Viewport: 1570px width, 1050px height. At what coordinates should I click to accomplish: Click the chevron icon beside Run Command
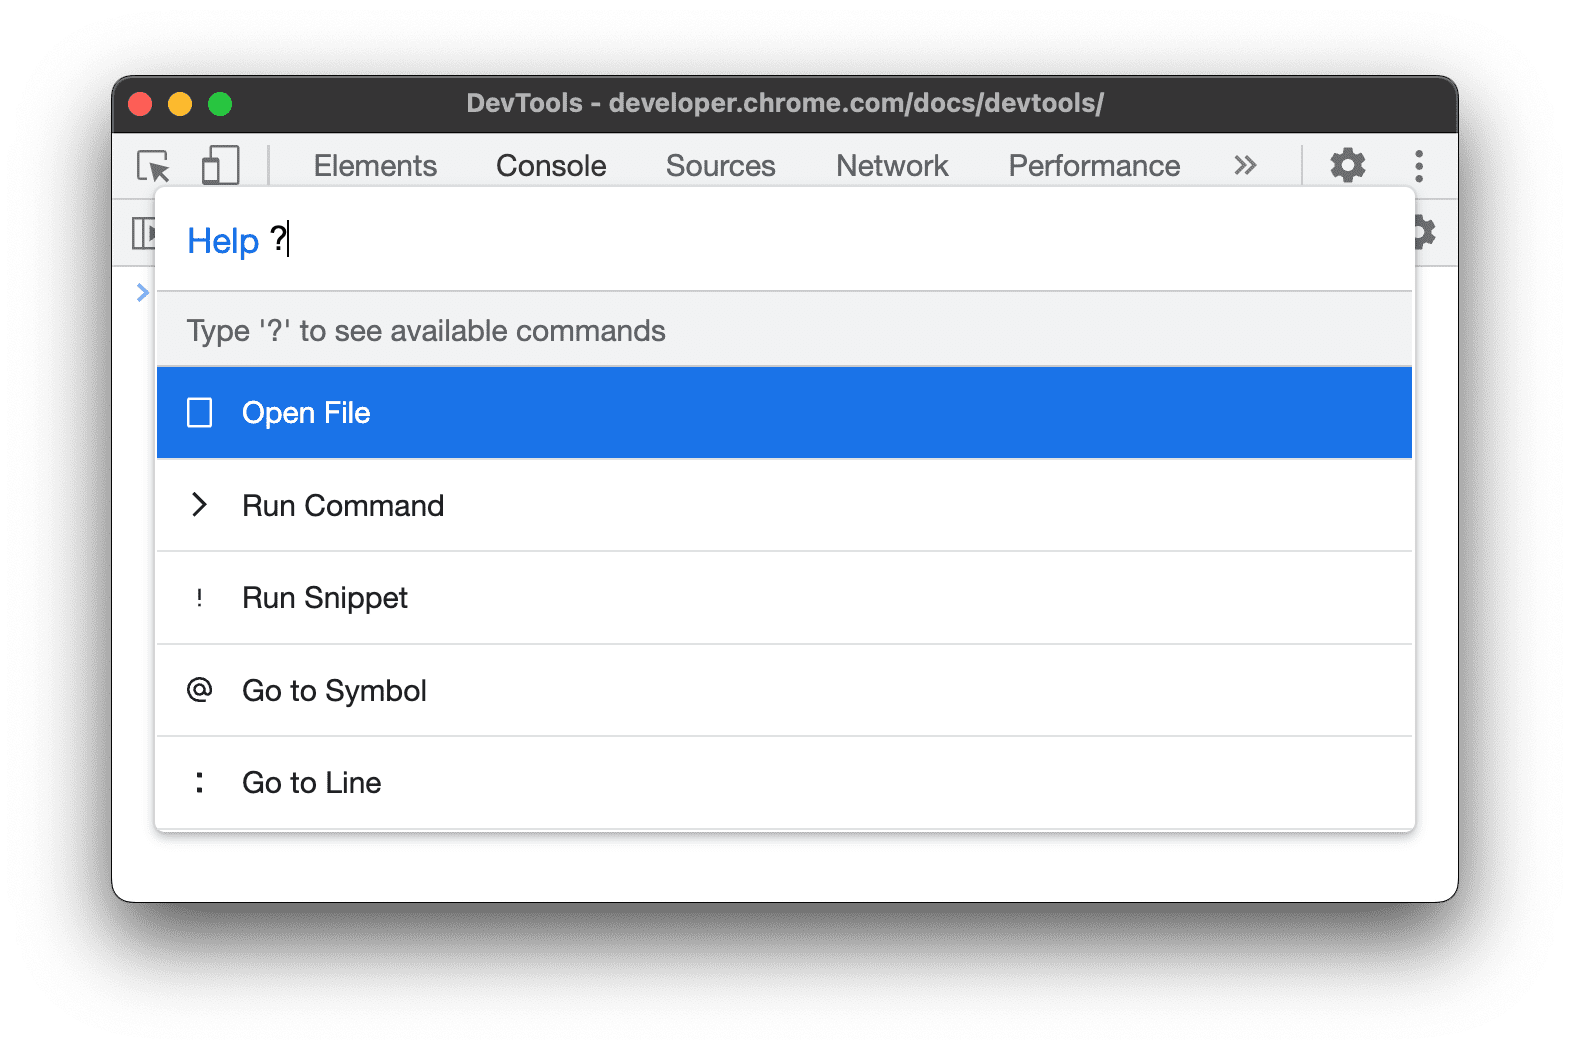click(200, 505)
